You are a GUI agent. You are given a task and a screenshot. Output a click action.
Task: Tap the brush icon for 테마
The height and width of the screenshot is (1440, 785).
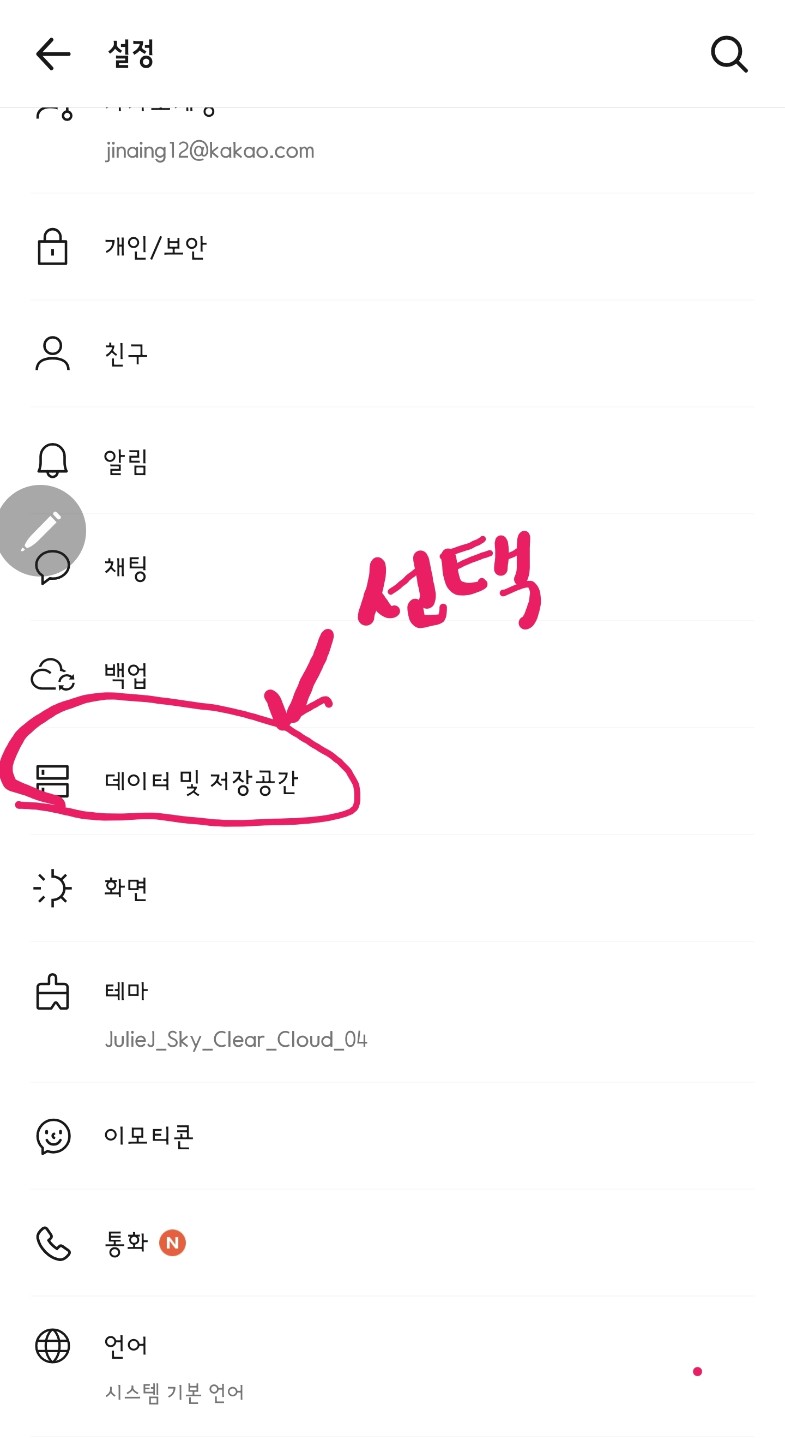point(53,992)
